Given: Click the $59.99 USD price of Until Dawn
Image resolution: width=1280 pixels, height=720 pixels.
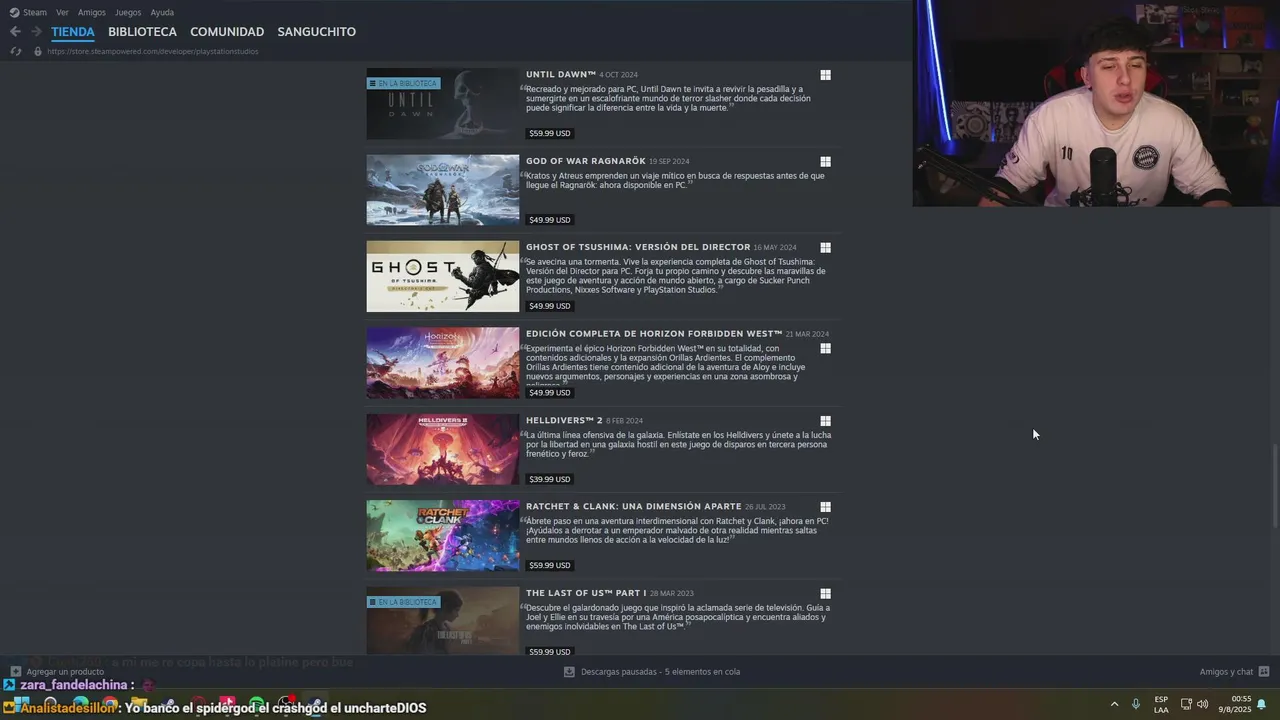Looking at the screenshot, I should point(550,133).
